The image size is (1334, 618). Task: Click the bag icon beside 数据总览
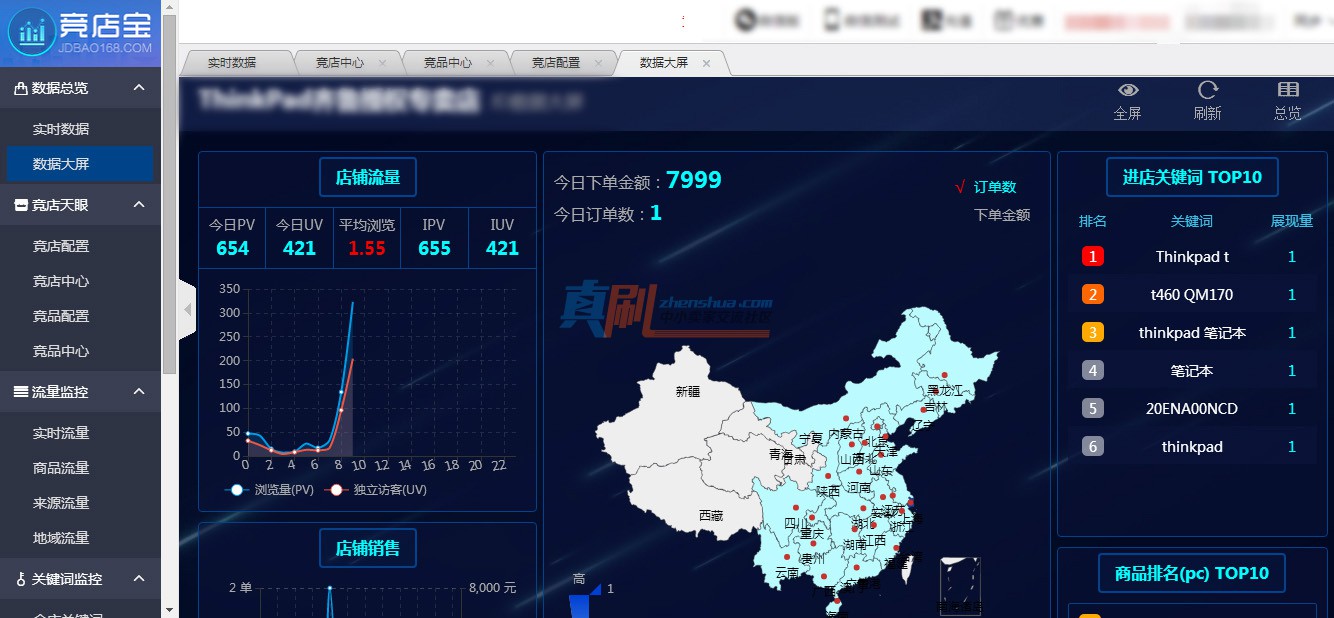point(21,88)
